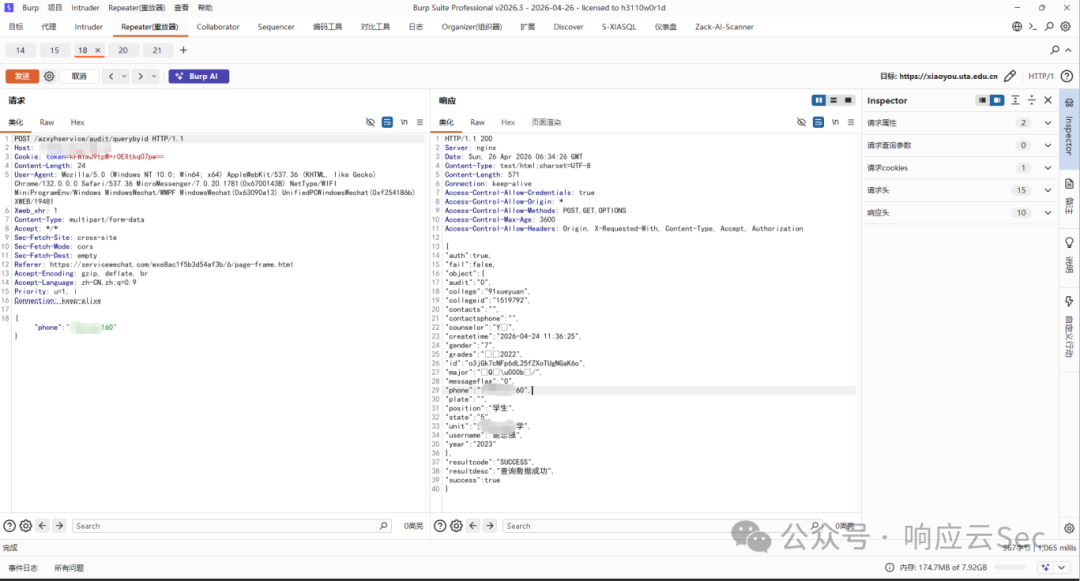Click the 发送 send button
Screen dimensions: 1080x581
click(x=22, y=76)
